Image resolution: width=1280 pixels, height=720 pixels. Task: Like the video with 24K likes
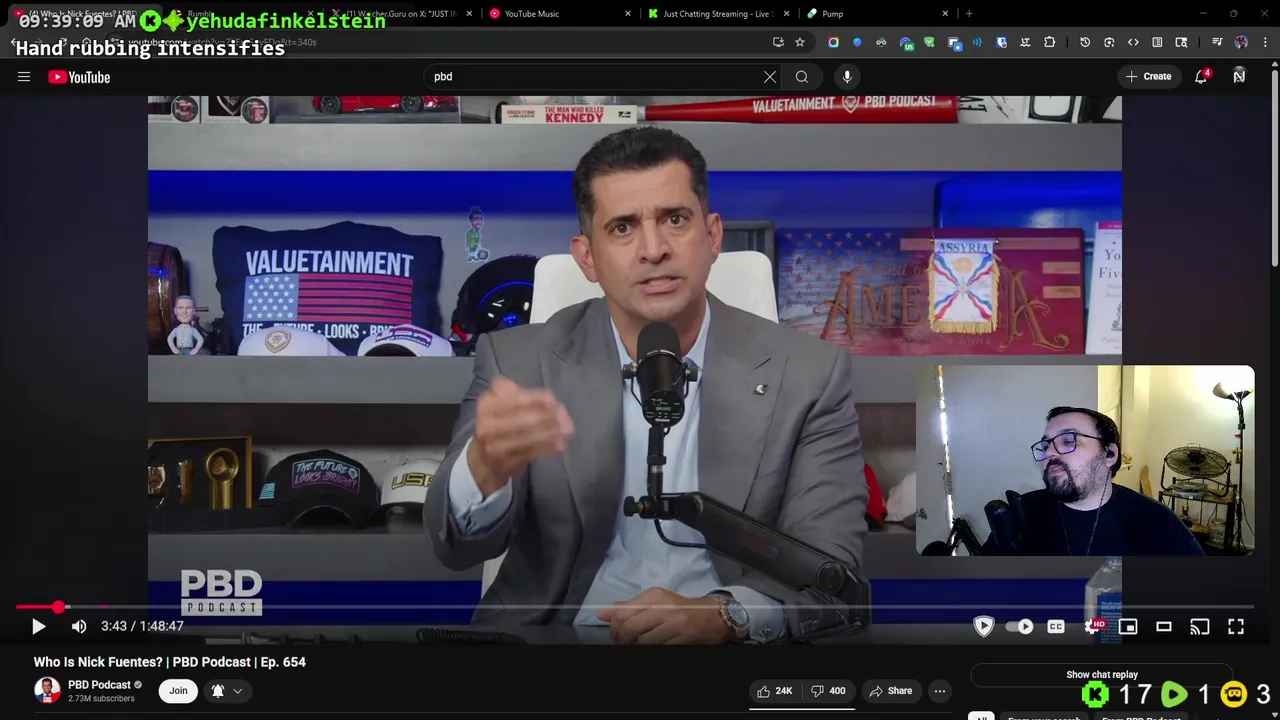pyautogui.click(x=775, y=691)
